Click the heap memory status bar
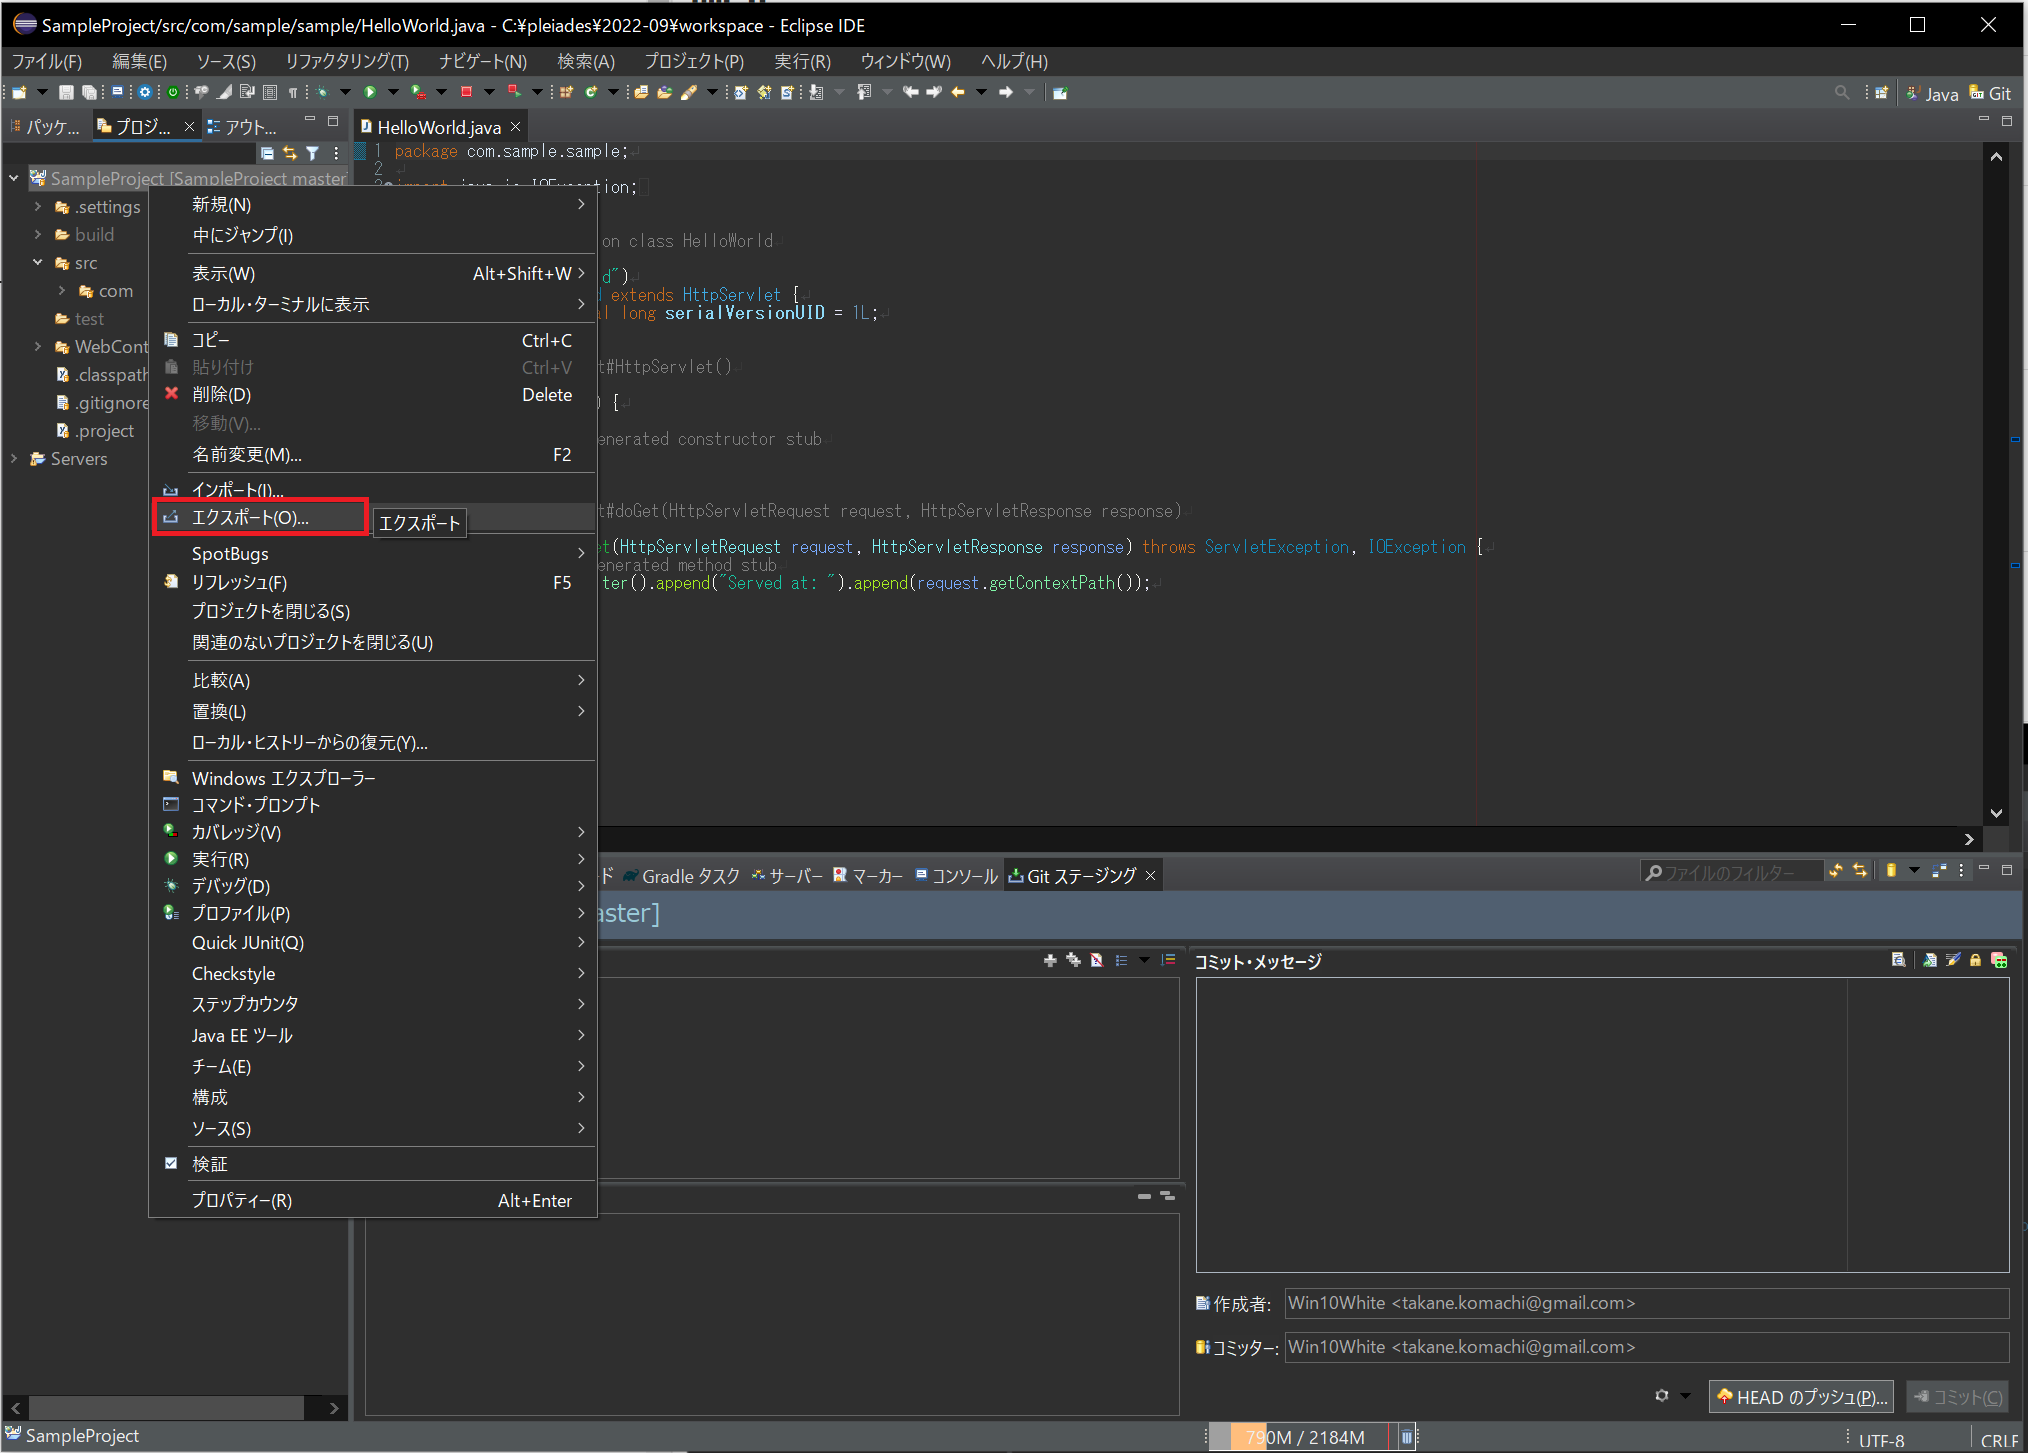This screenshot has width=2028, height=1453. (1305, 1437)
